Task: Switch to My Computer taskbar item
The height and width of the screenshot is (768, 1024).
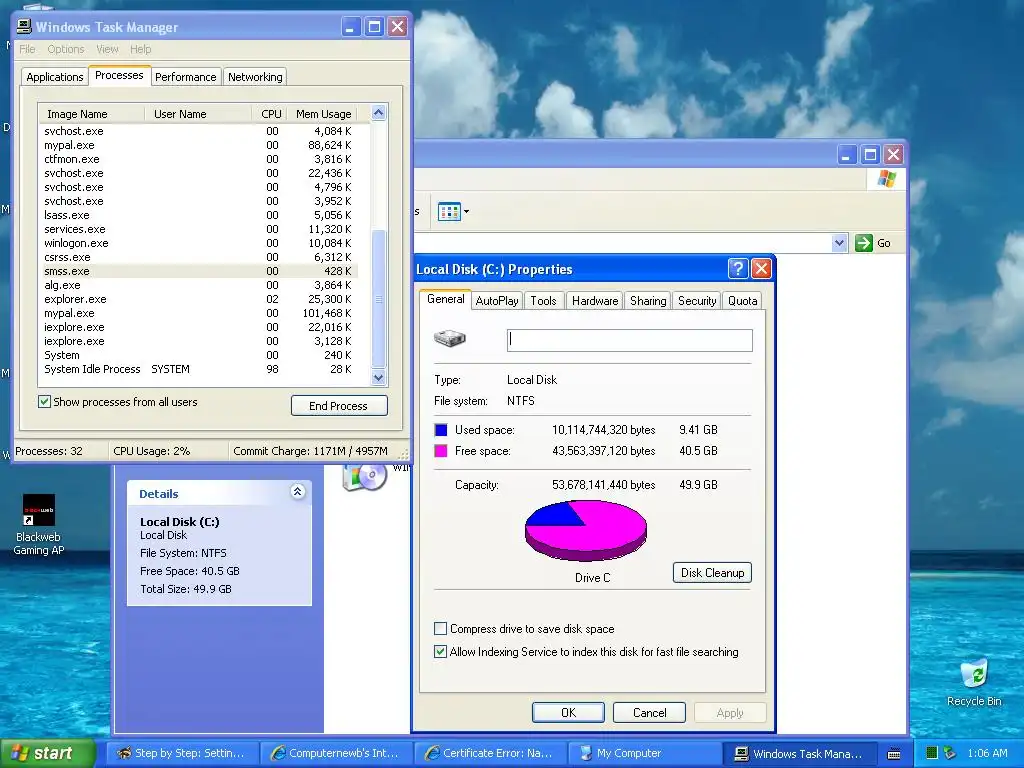Action: pyautogui.click(x=644, y=753)
